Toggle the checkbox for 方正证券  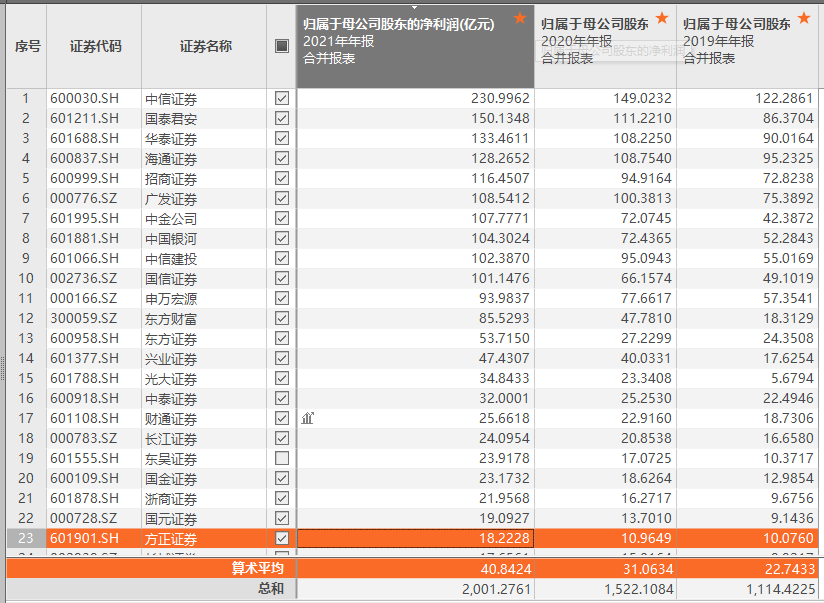coord(282,538)
